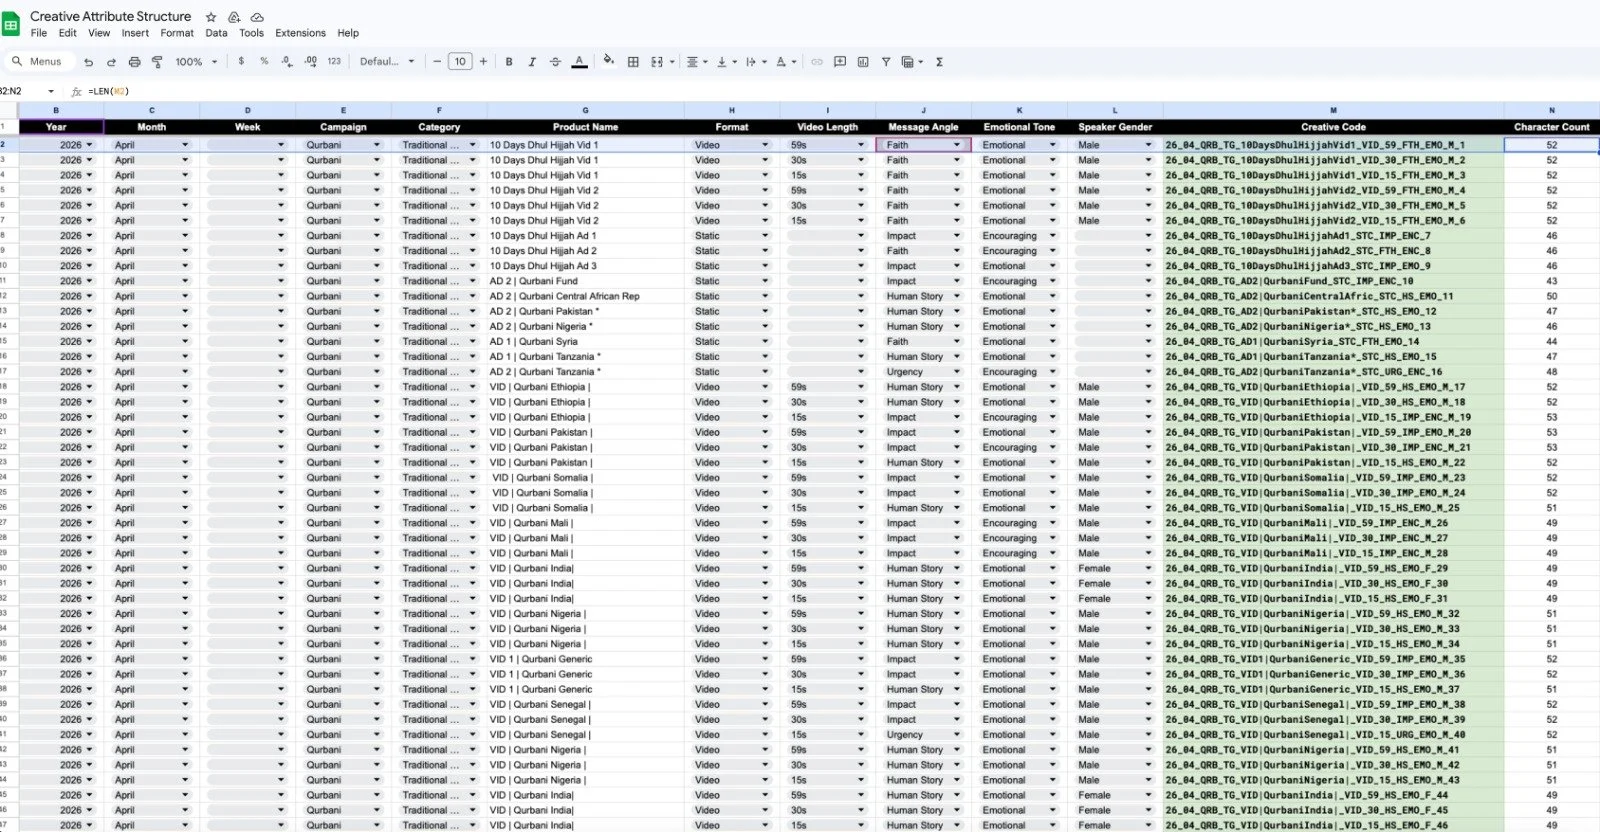Open the zoom 100% dropdown
The image size is (1600, 832).
194,62
